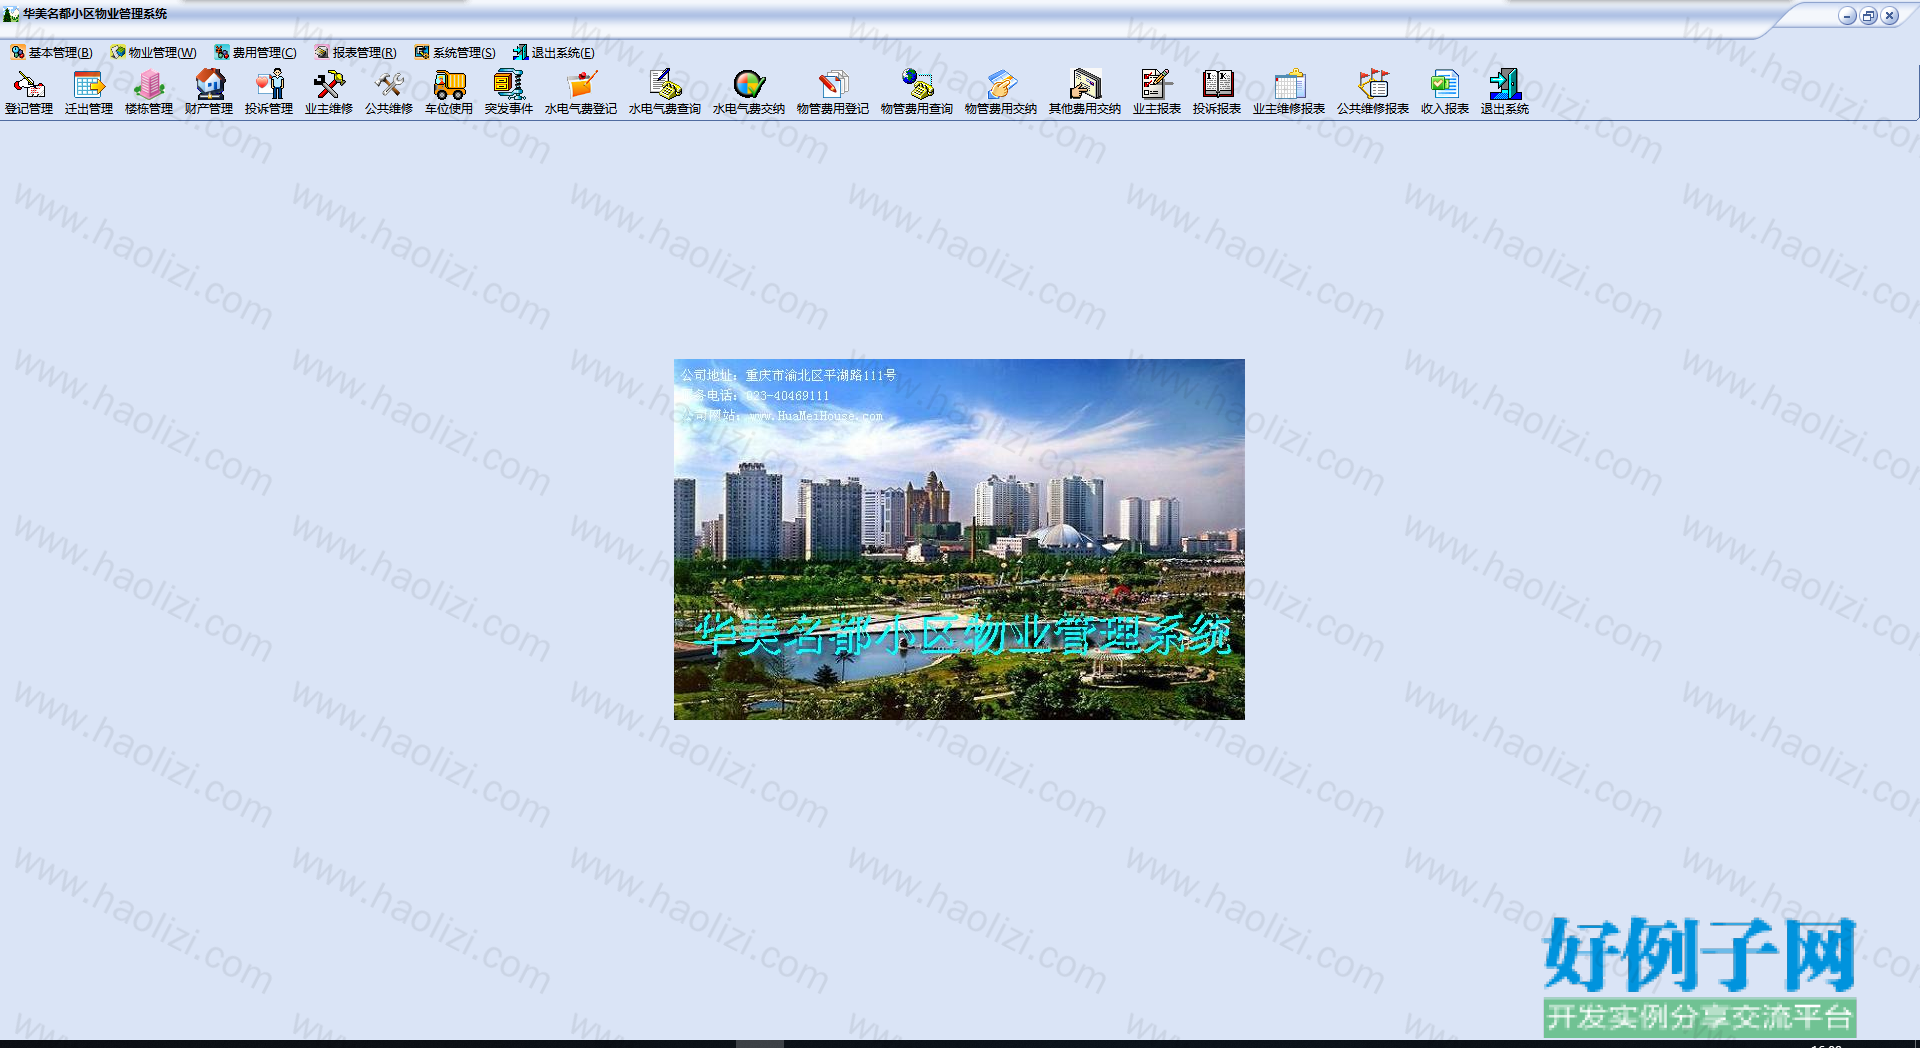Open 水电气费登记 toolbar icon

click(x=581, y=92)
